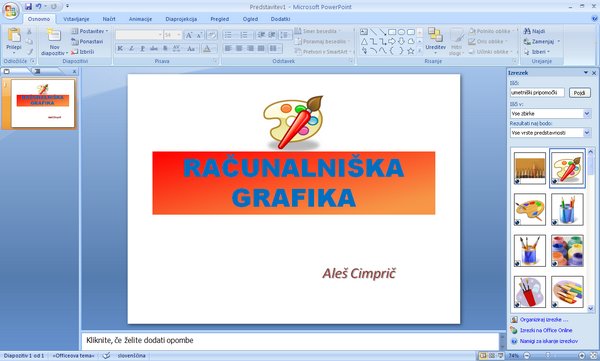Toggle underline P formatting
600x361 pixels.
[x=142, y=49]
